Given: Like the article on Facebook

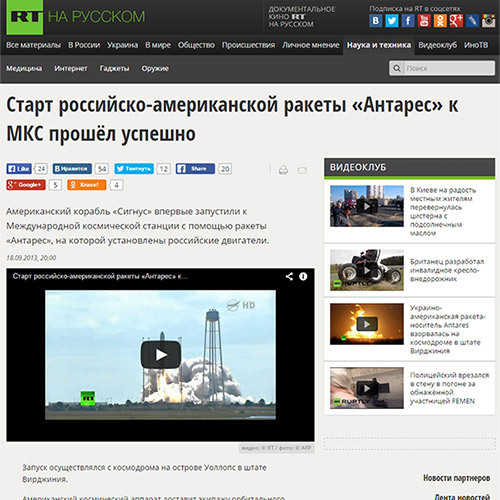Looking at the screenshot, I should click(19, 169).
